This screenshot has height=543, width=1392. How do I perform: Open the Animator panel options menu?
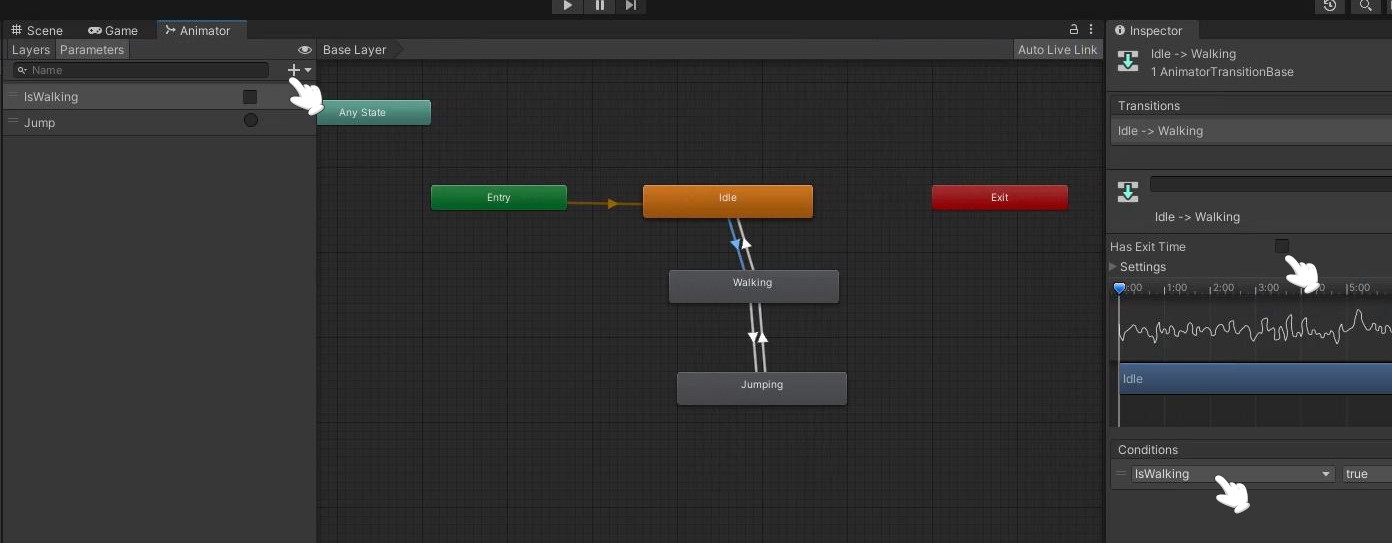[x=1091, y=30]
